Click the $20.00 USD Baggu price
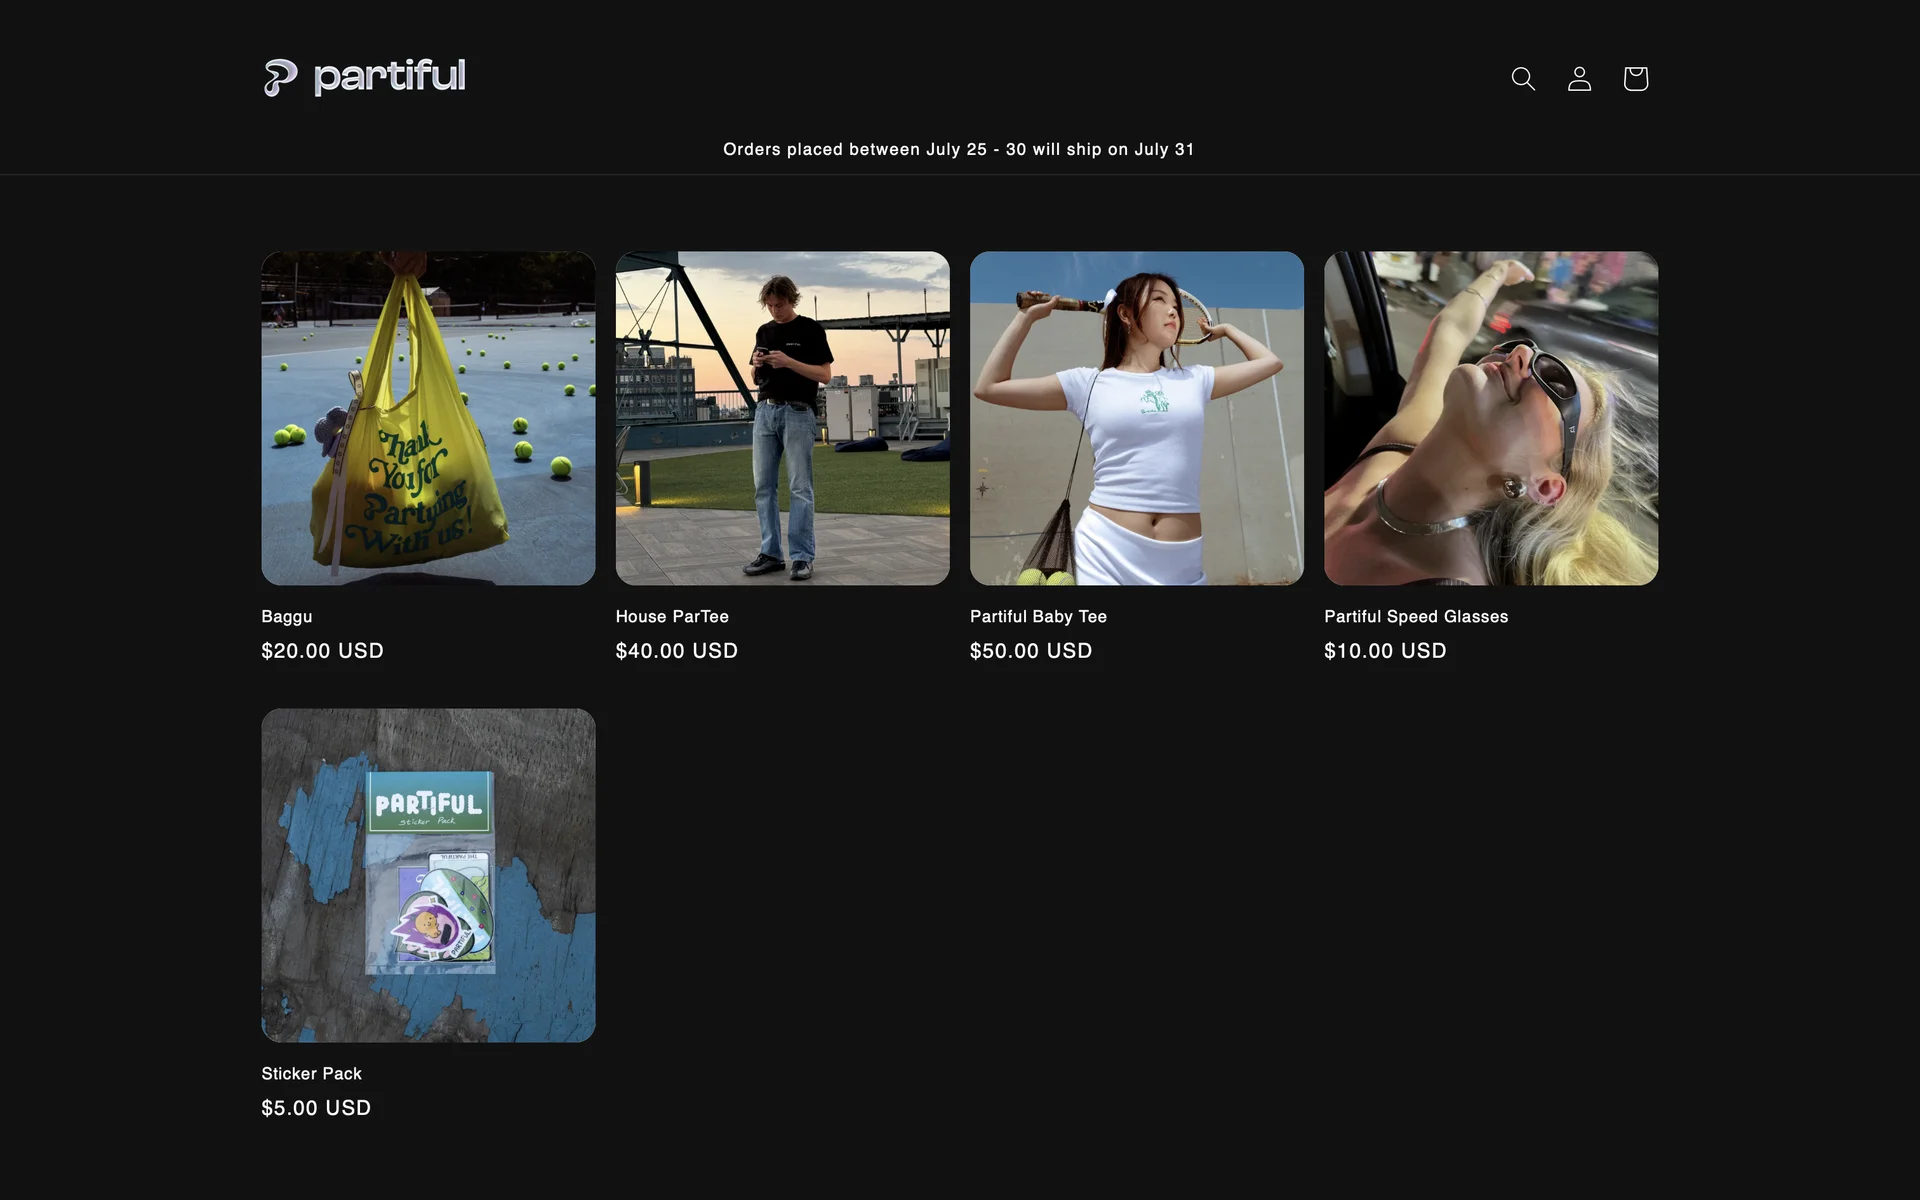The width and height of the screenshot is (1920, 1200). pos(322,651)
